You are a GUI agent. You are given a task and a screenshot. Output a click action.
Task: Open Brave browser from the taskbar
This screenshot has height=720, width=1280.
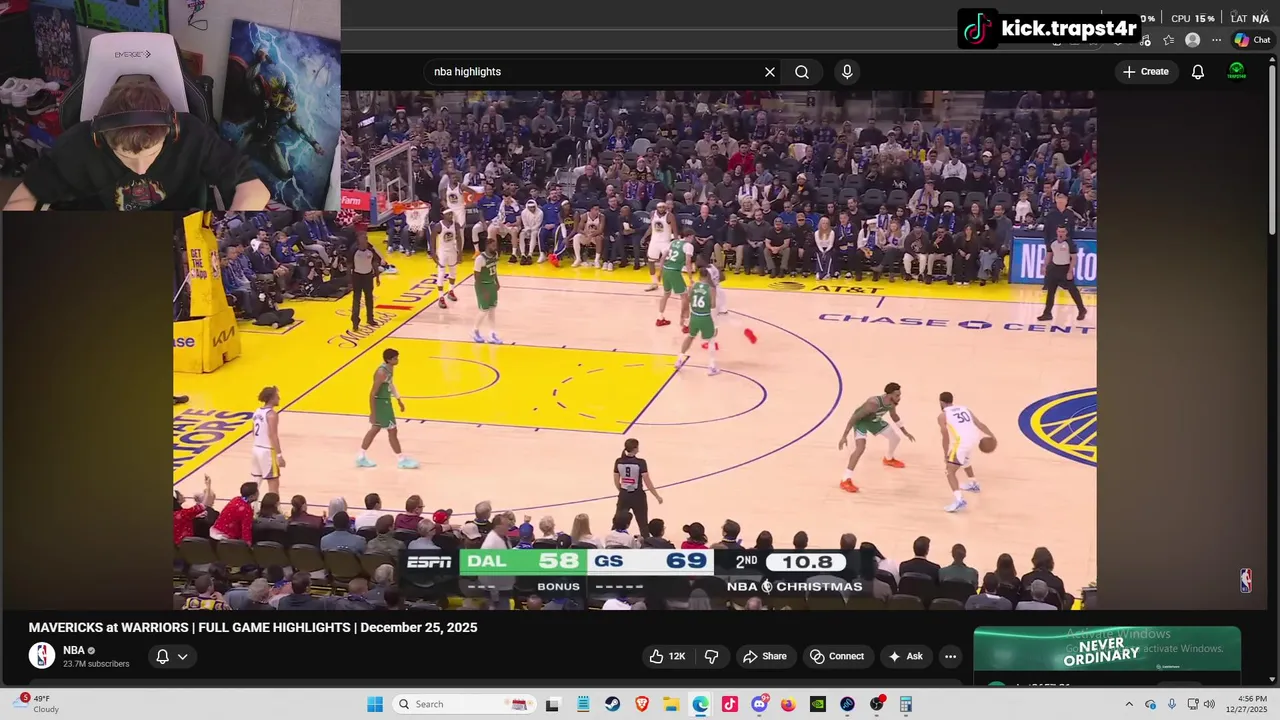[x=642, y=704]
